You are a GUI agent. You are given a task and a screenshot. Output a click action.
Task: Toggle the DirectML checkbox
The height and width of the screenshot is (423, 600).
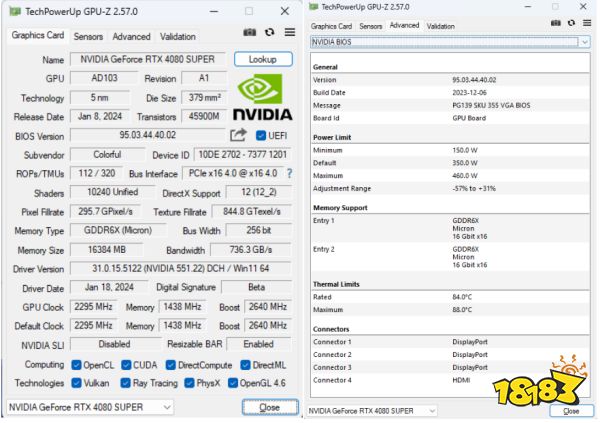pyautogui.click(x=246, y=365)
